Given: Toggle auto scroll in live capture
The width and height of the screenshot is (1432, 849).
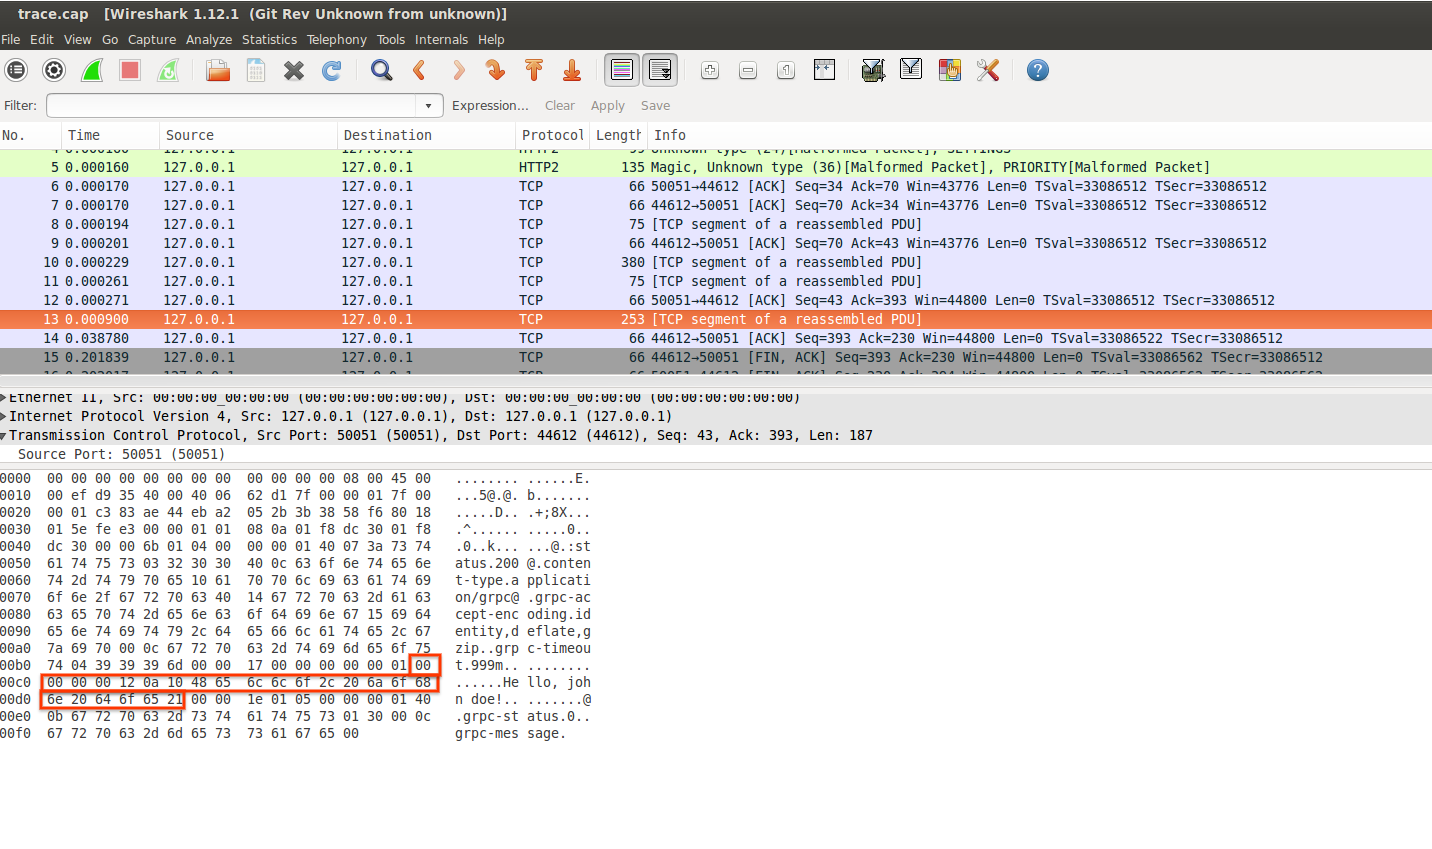Looking at the screenshot, I should (660, 70).
